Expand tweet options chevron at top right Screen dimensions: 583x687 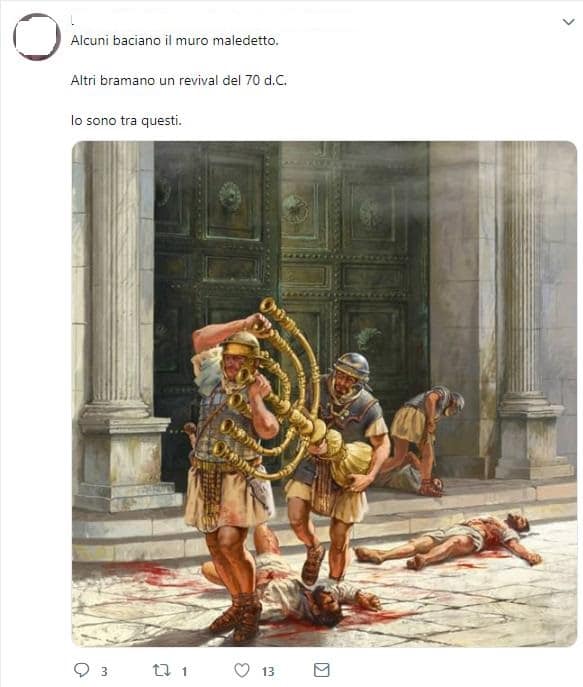pyautogui.click(x=568, y=21)
